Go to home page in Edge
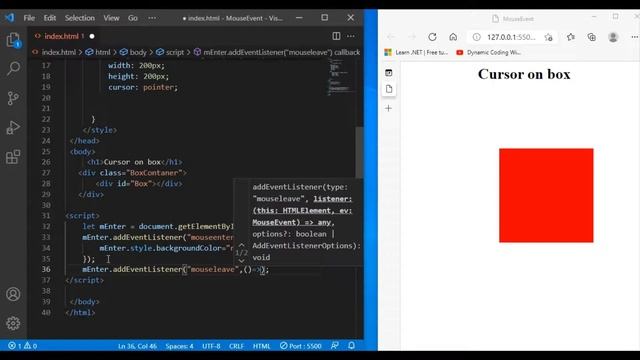This screenshot has height=360, width=640. tap(453, 37)
